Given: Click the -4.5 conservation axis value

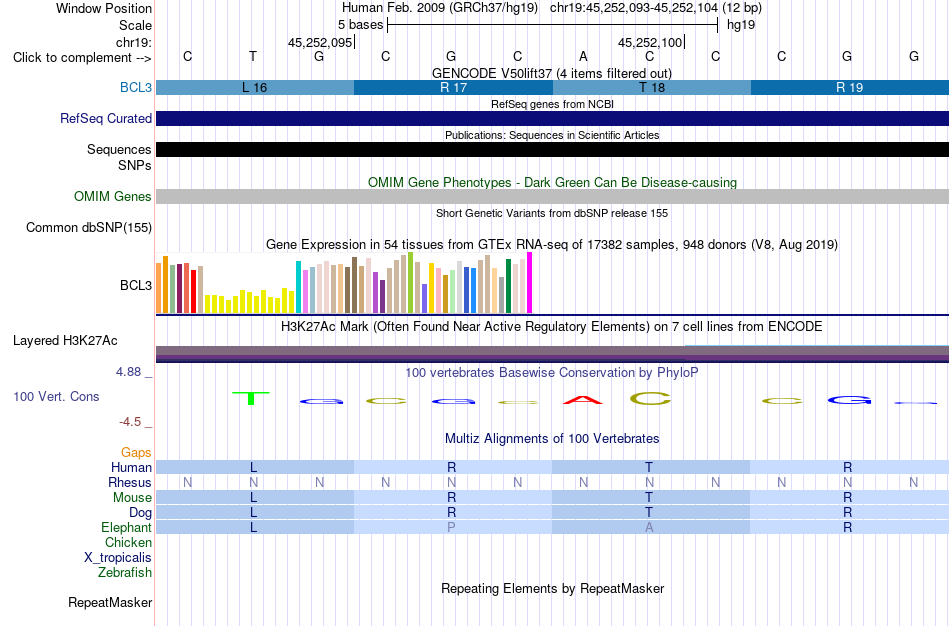Looking at the screenshot, I should (131, 422).
